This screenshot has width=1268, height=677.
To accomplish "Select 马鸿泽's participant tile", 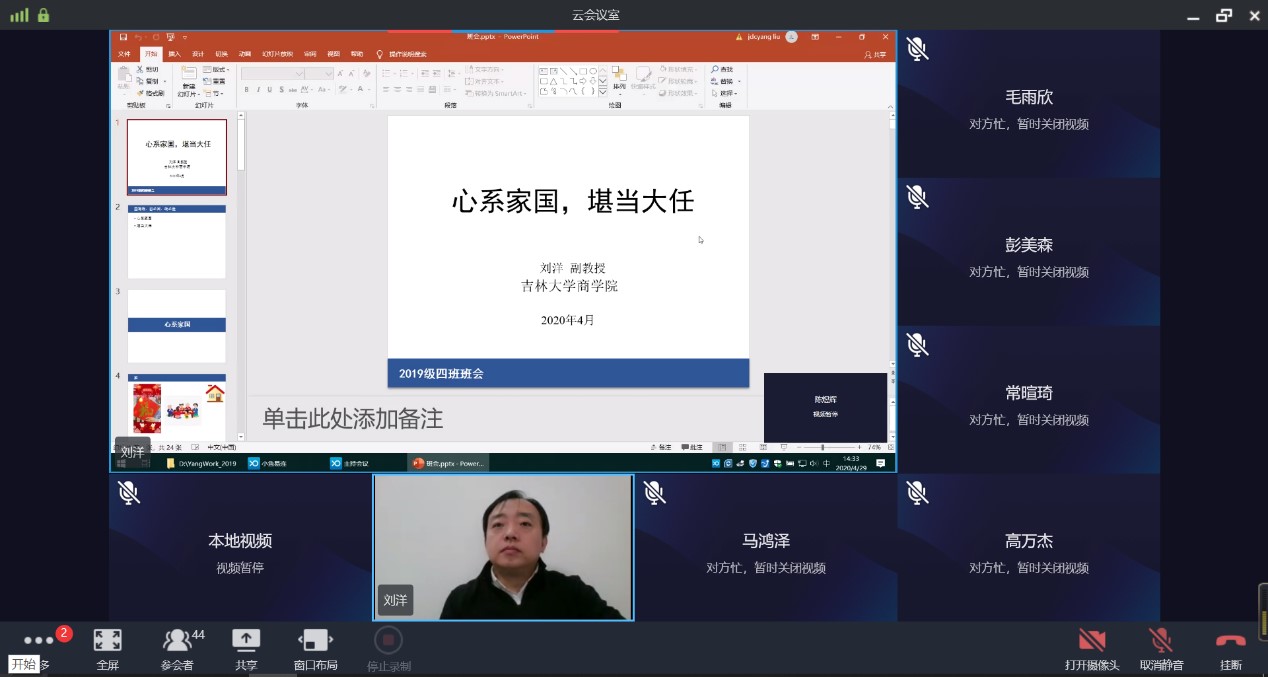I will pyautogui.click(x=765, y=548).
